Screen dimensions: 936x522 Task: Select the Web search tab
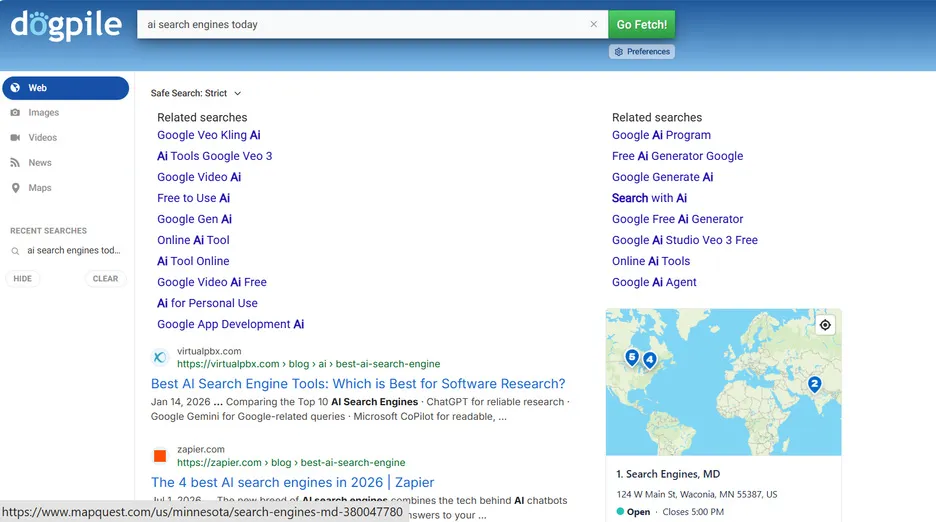66,88
